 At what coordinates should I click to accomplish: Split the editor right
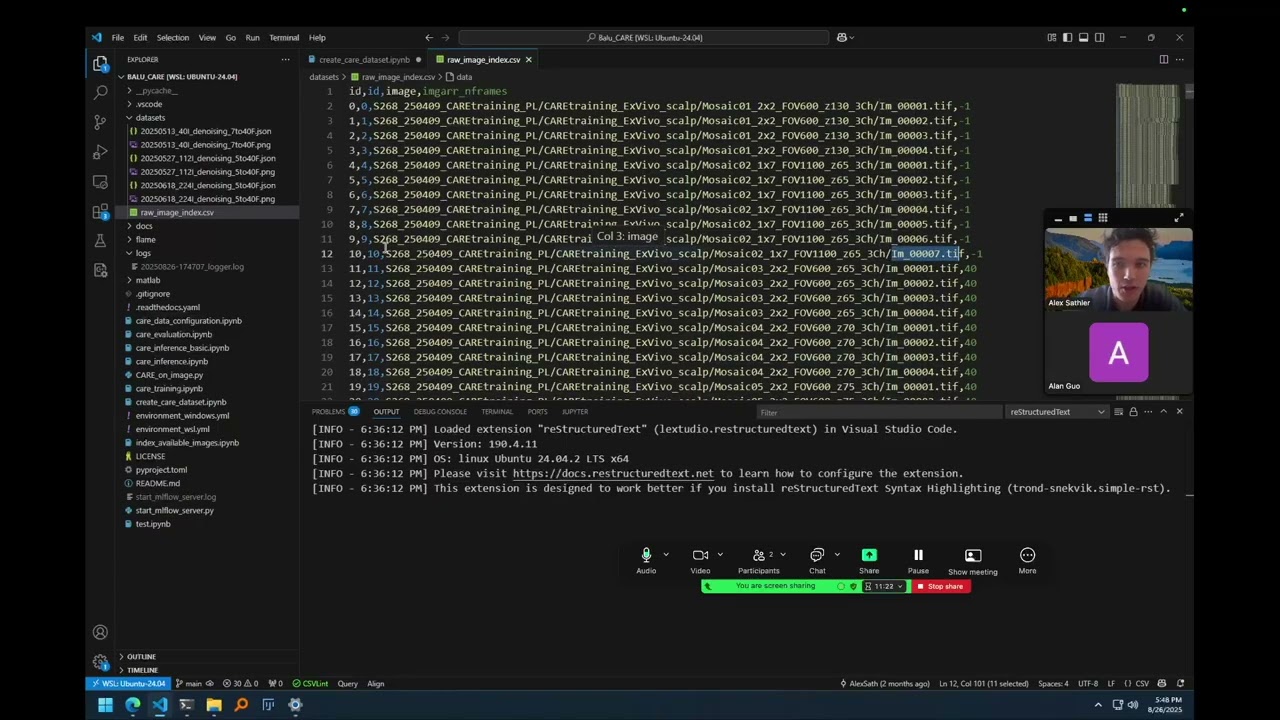(x=1164, y=60)
